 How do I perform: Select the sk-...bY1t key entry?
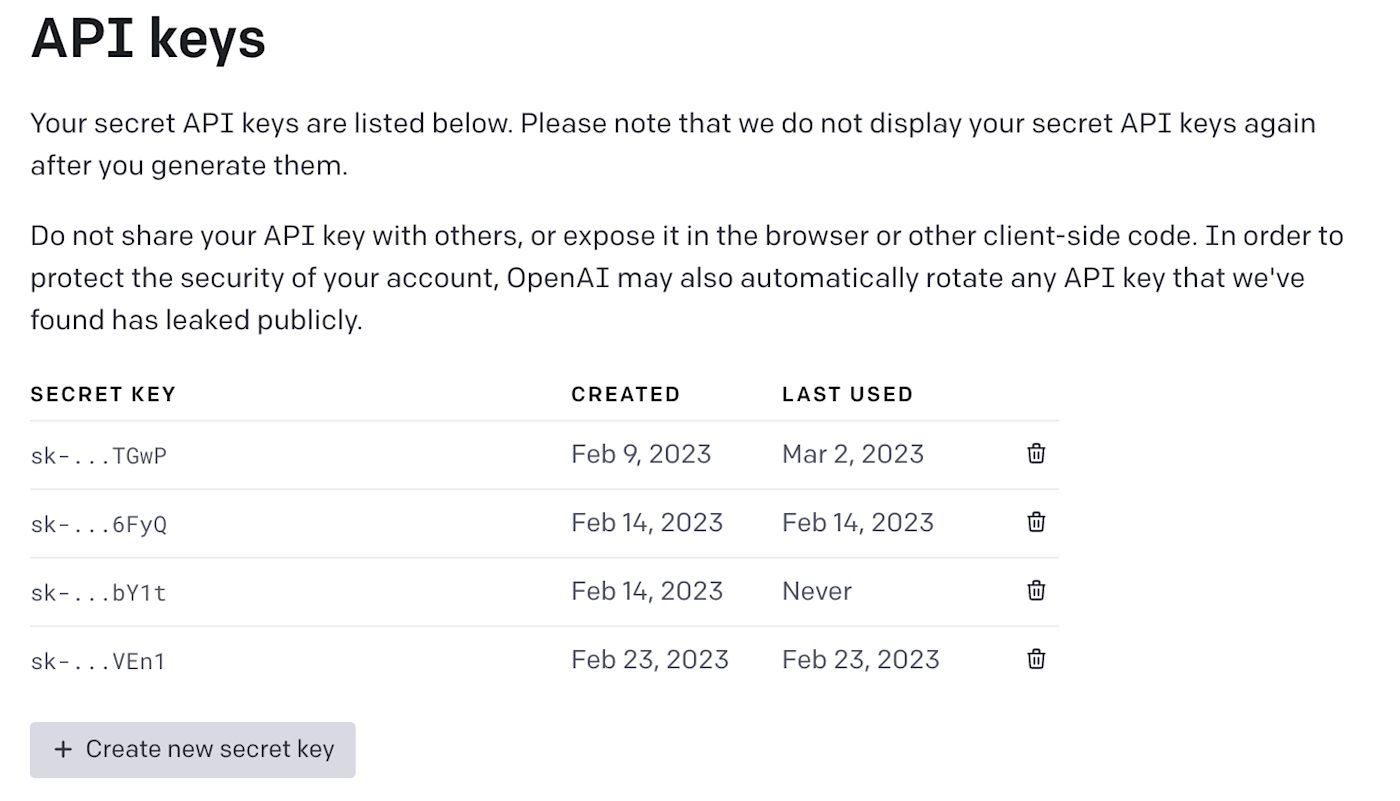tap(99, 593)
